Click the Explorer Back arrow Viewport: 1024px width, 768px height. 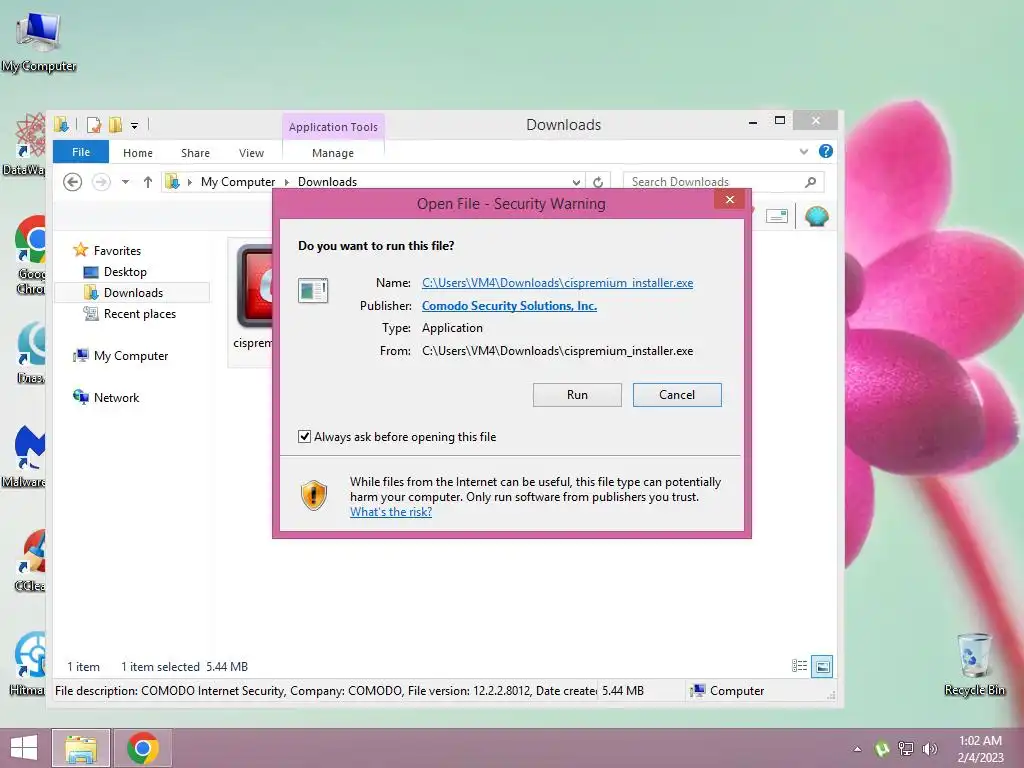[72, 182]
